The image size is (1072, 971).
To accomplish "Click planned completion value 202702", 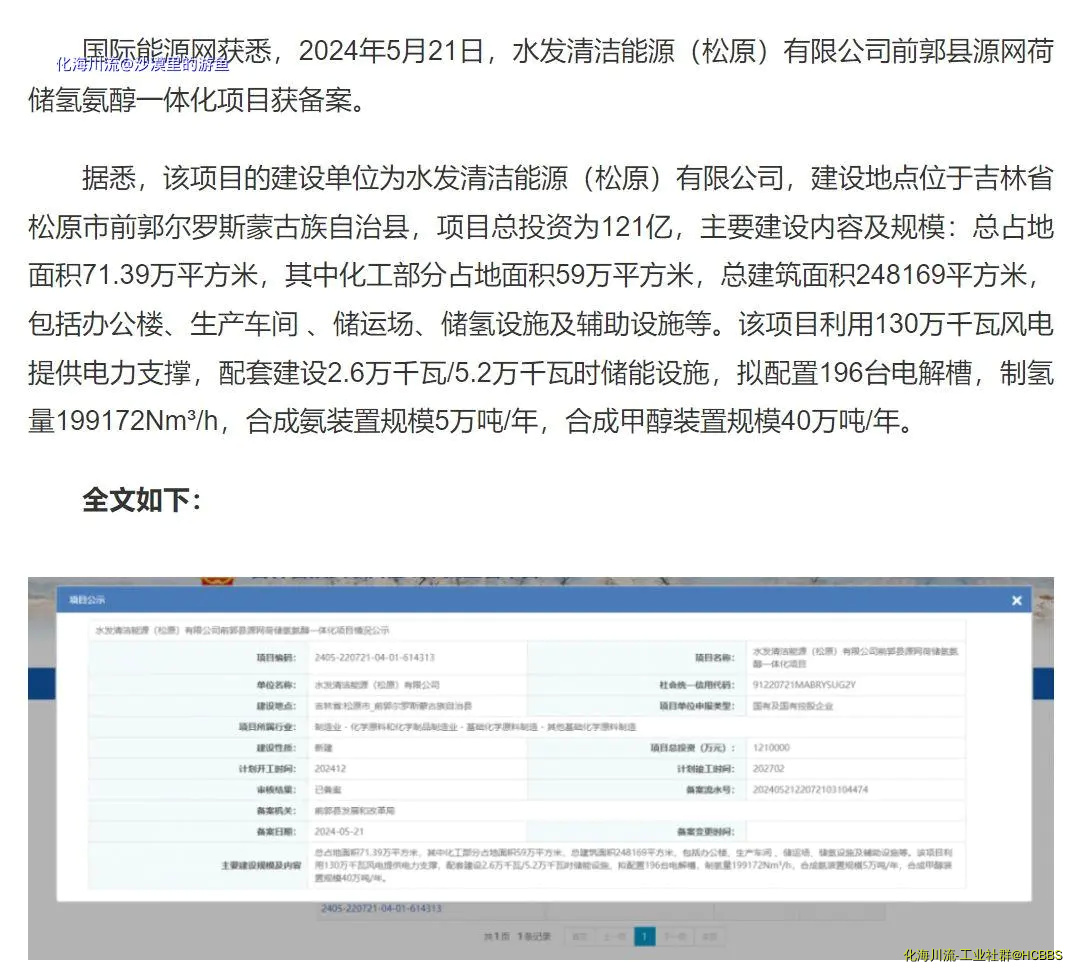I will (x=768, y=769).
